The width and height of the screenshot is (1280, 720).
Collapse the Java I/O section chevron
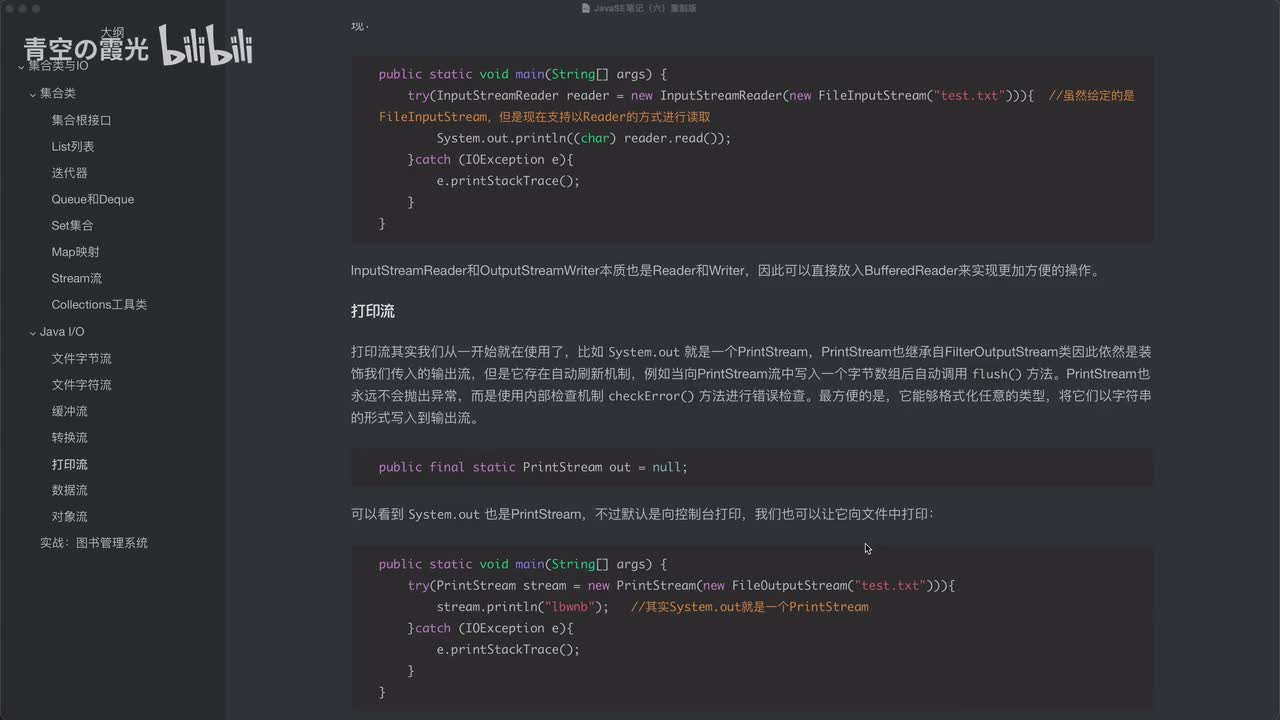click(33, 332)
